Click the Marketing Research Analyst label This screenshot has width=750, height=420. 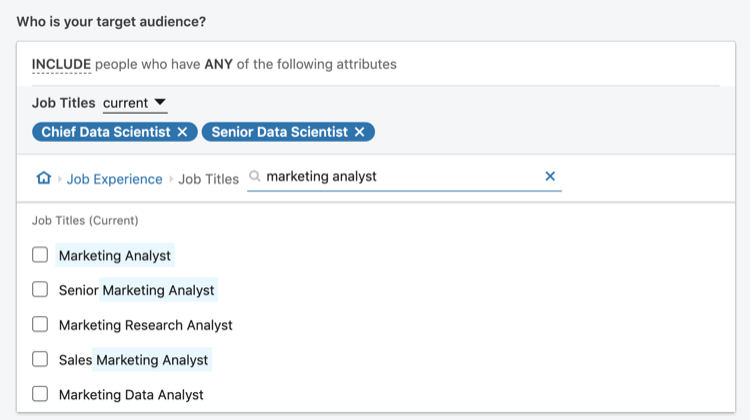145,325
